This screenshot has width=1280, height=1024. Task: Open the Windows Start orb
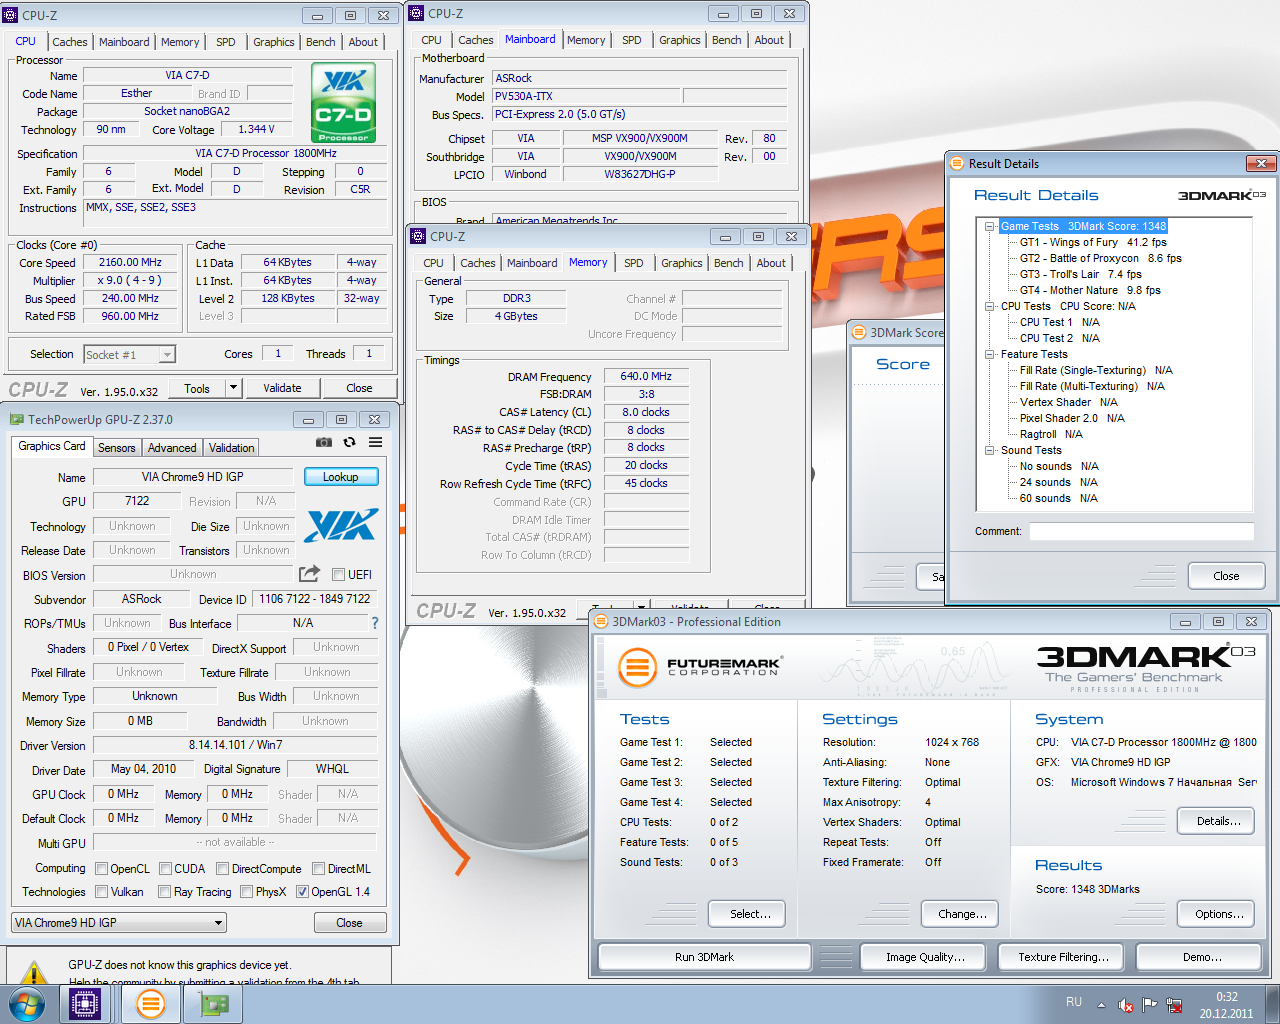pos(27,1004)
